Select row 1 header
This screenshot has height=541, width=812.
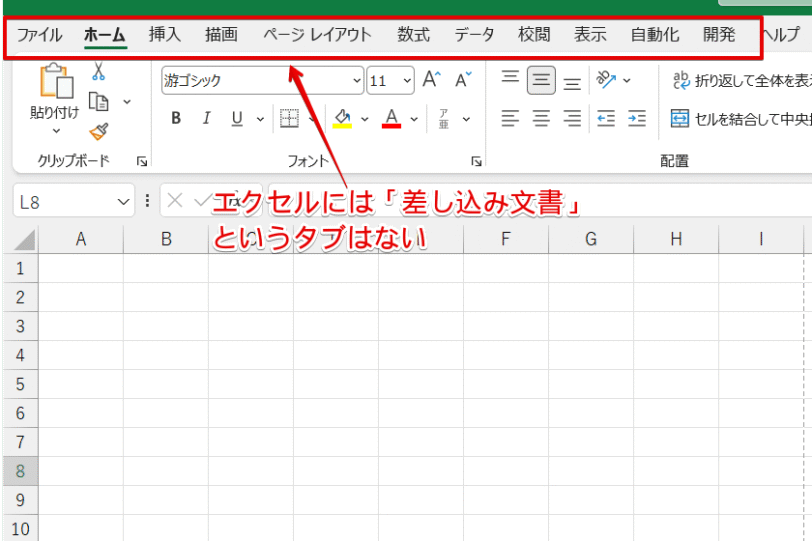(20, 269)
